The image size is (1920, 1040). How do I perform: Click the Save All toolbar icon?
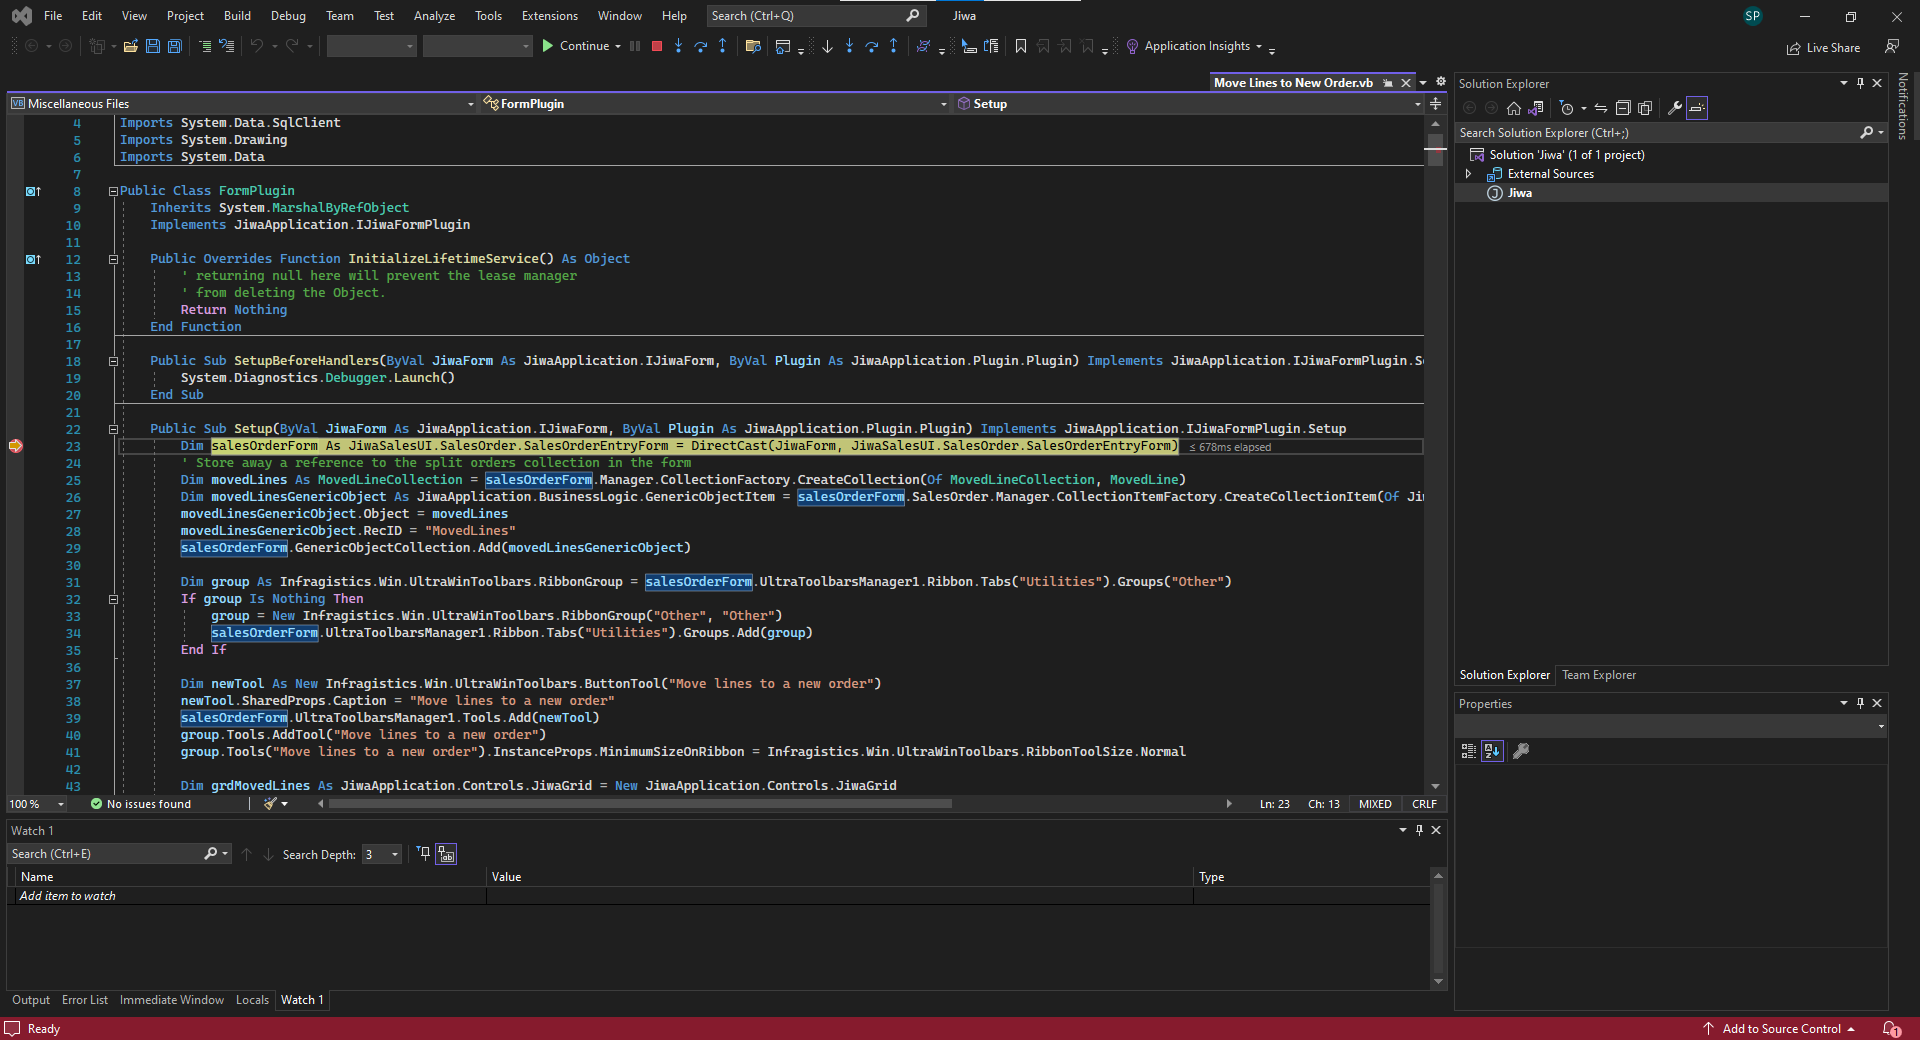[x=175, y=46]
